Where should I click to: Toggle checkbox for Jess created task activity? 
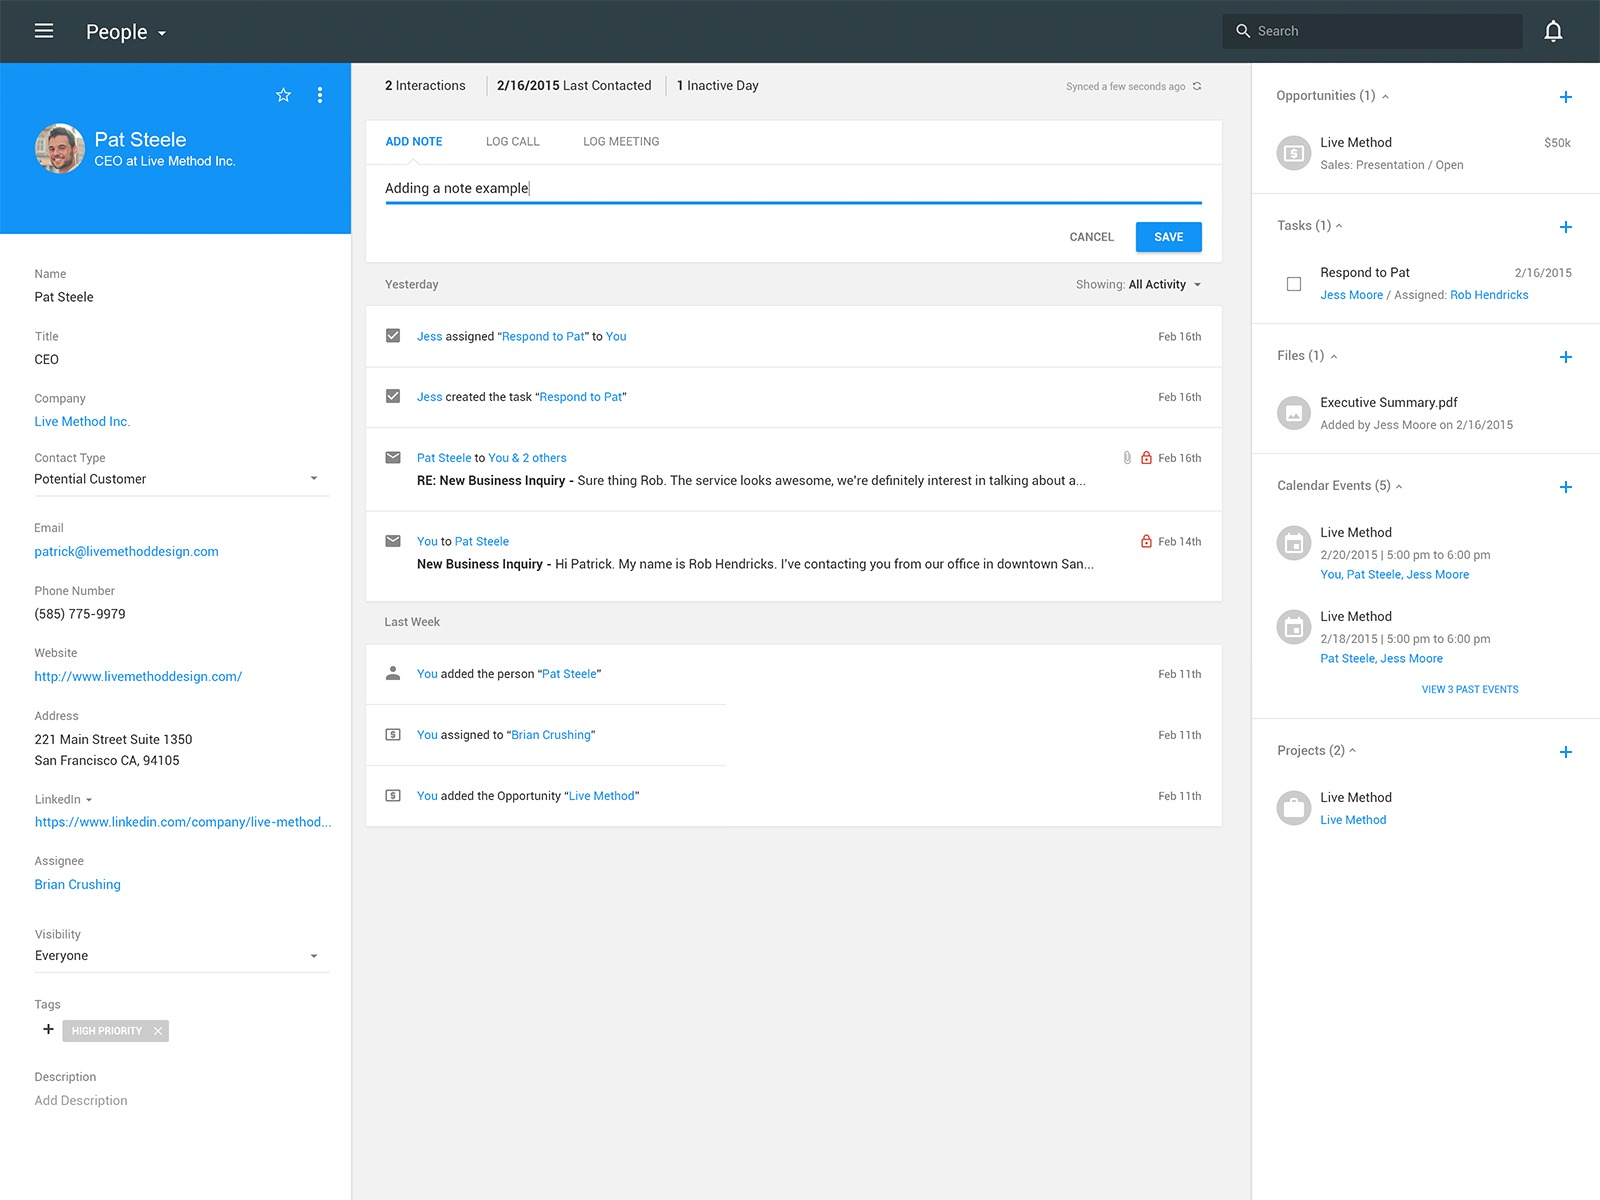tap(393, 396)
